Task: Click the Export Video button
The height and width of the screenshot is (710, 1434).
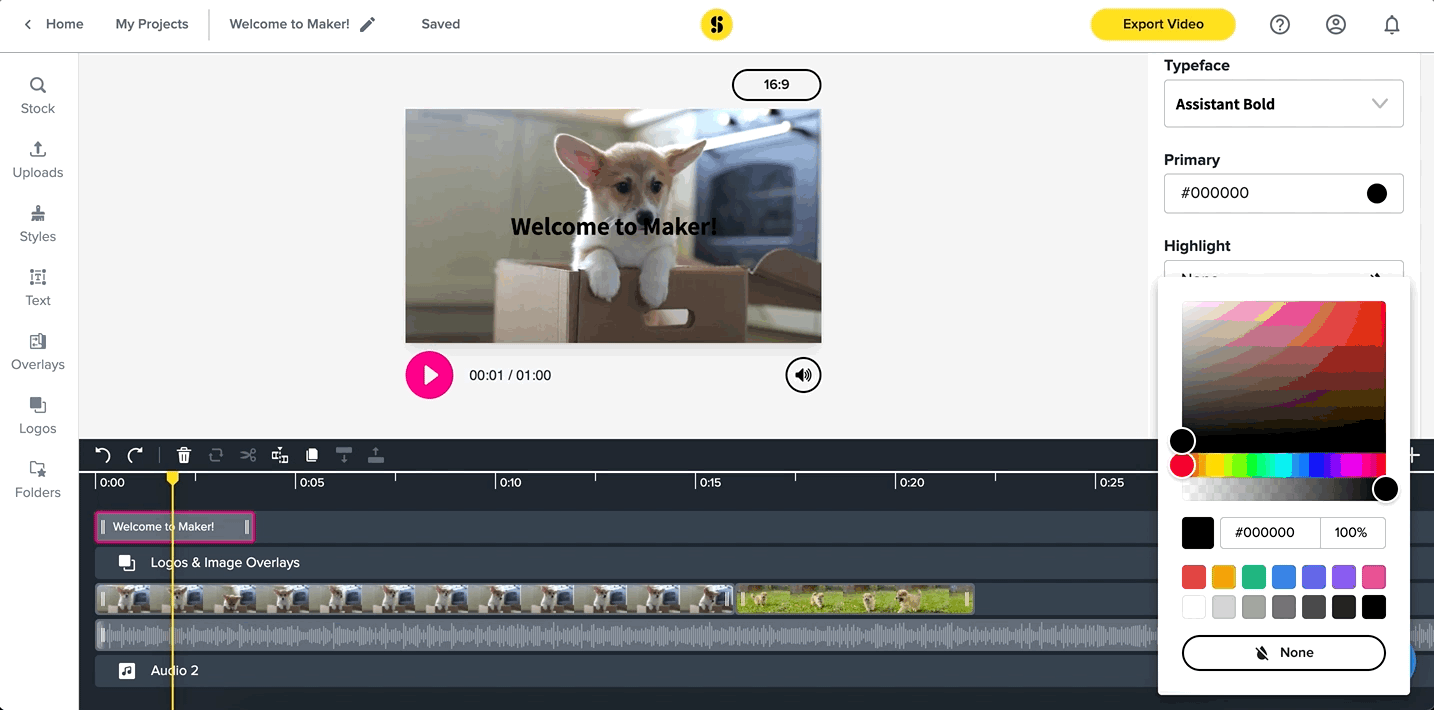Action: tap(1163, 25)
